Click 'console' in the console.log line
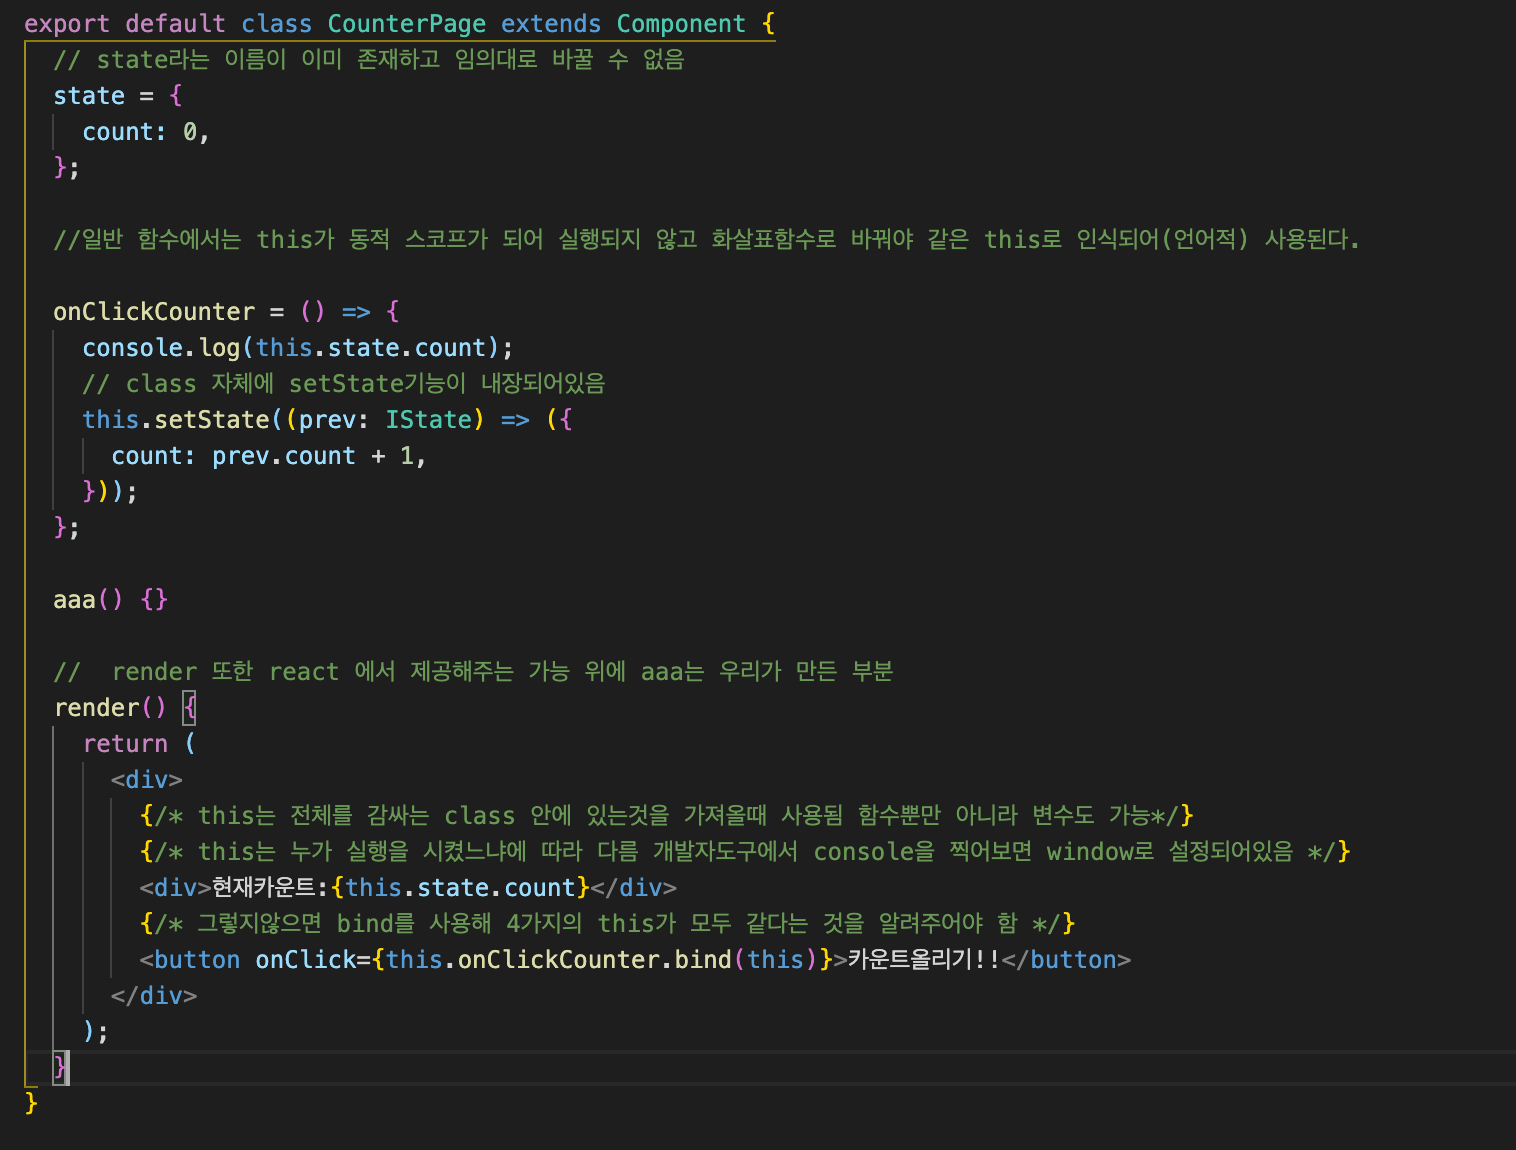 point(132,348)
